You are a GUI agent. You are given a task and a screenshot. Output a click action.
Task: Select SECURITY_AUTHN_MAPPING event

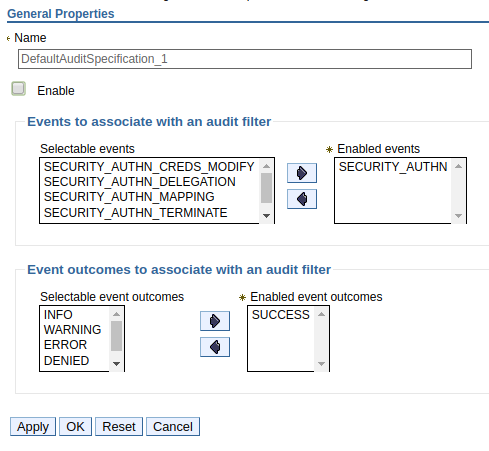pyautogui.click(x=149, y=197)
